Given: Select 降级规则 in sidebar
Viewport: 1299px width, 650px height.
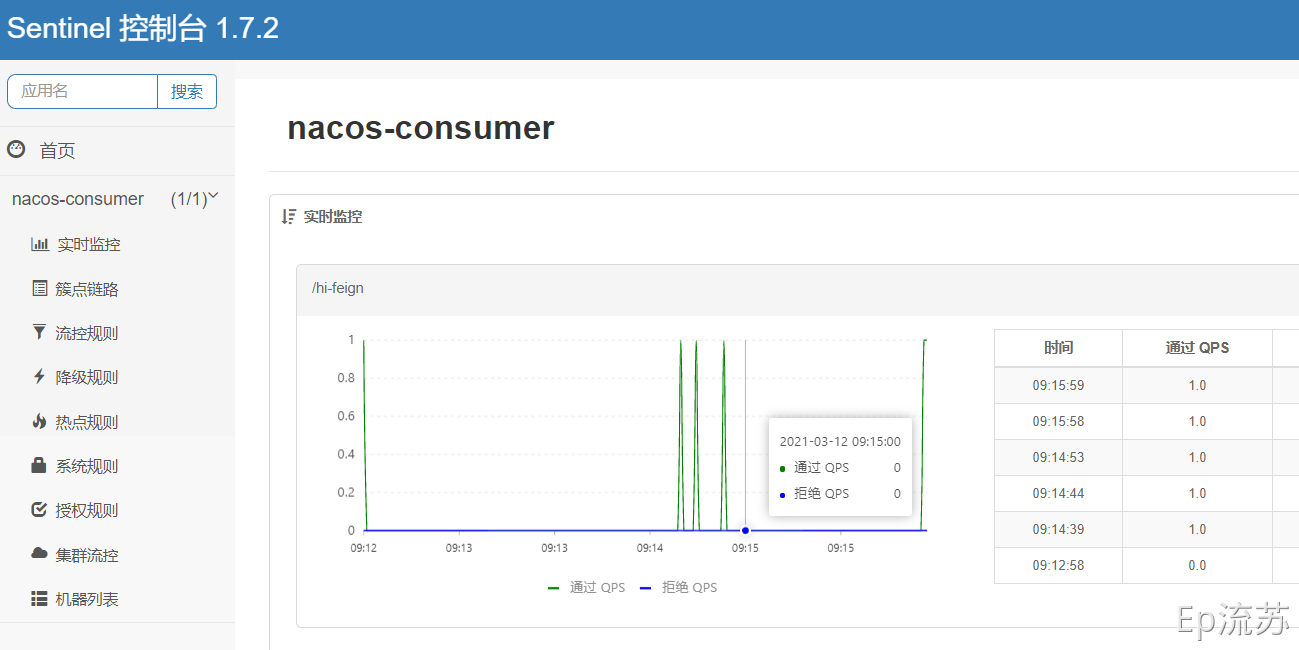Looking at the screenshot, I should click(87, 377).
